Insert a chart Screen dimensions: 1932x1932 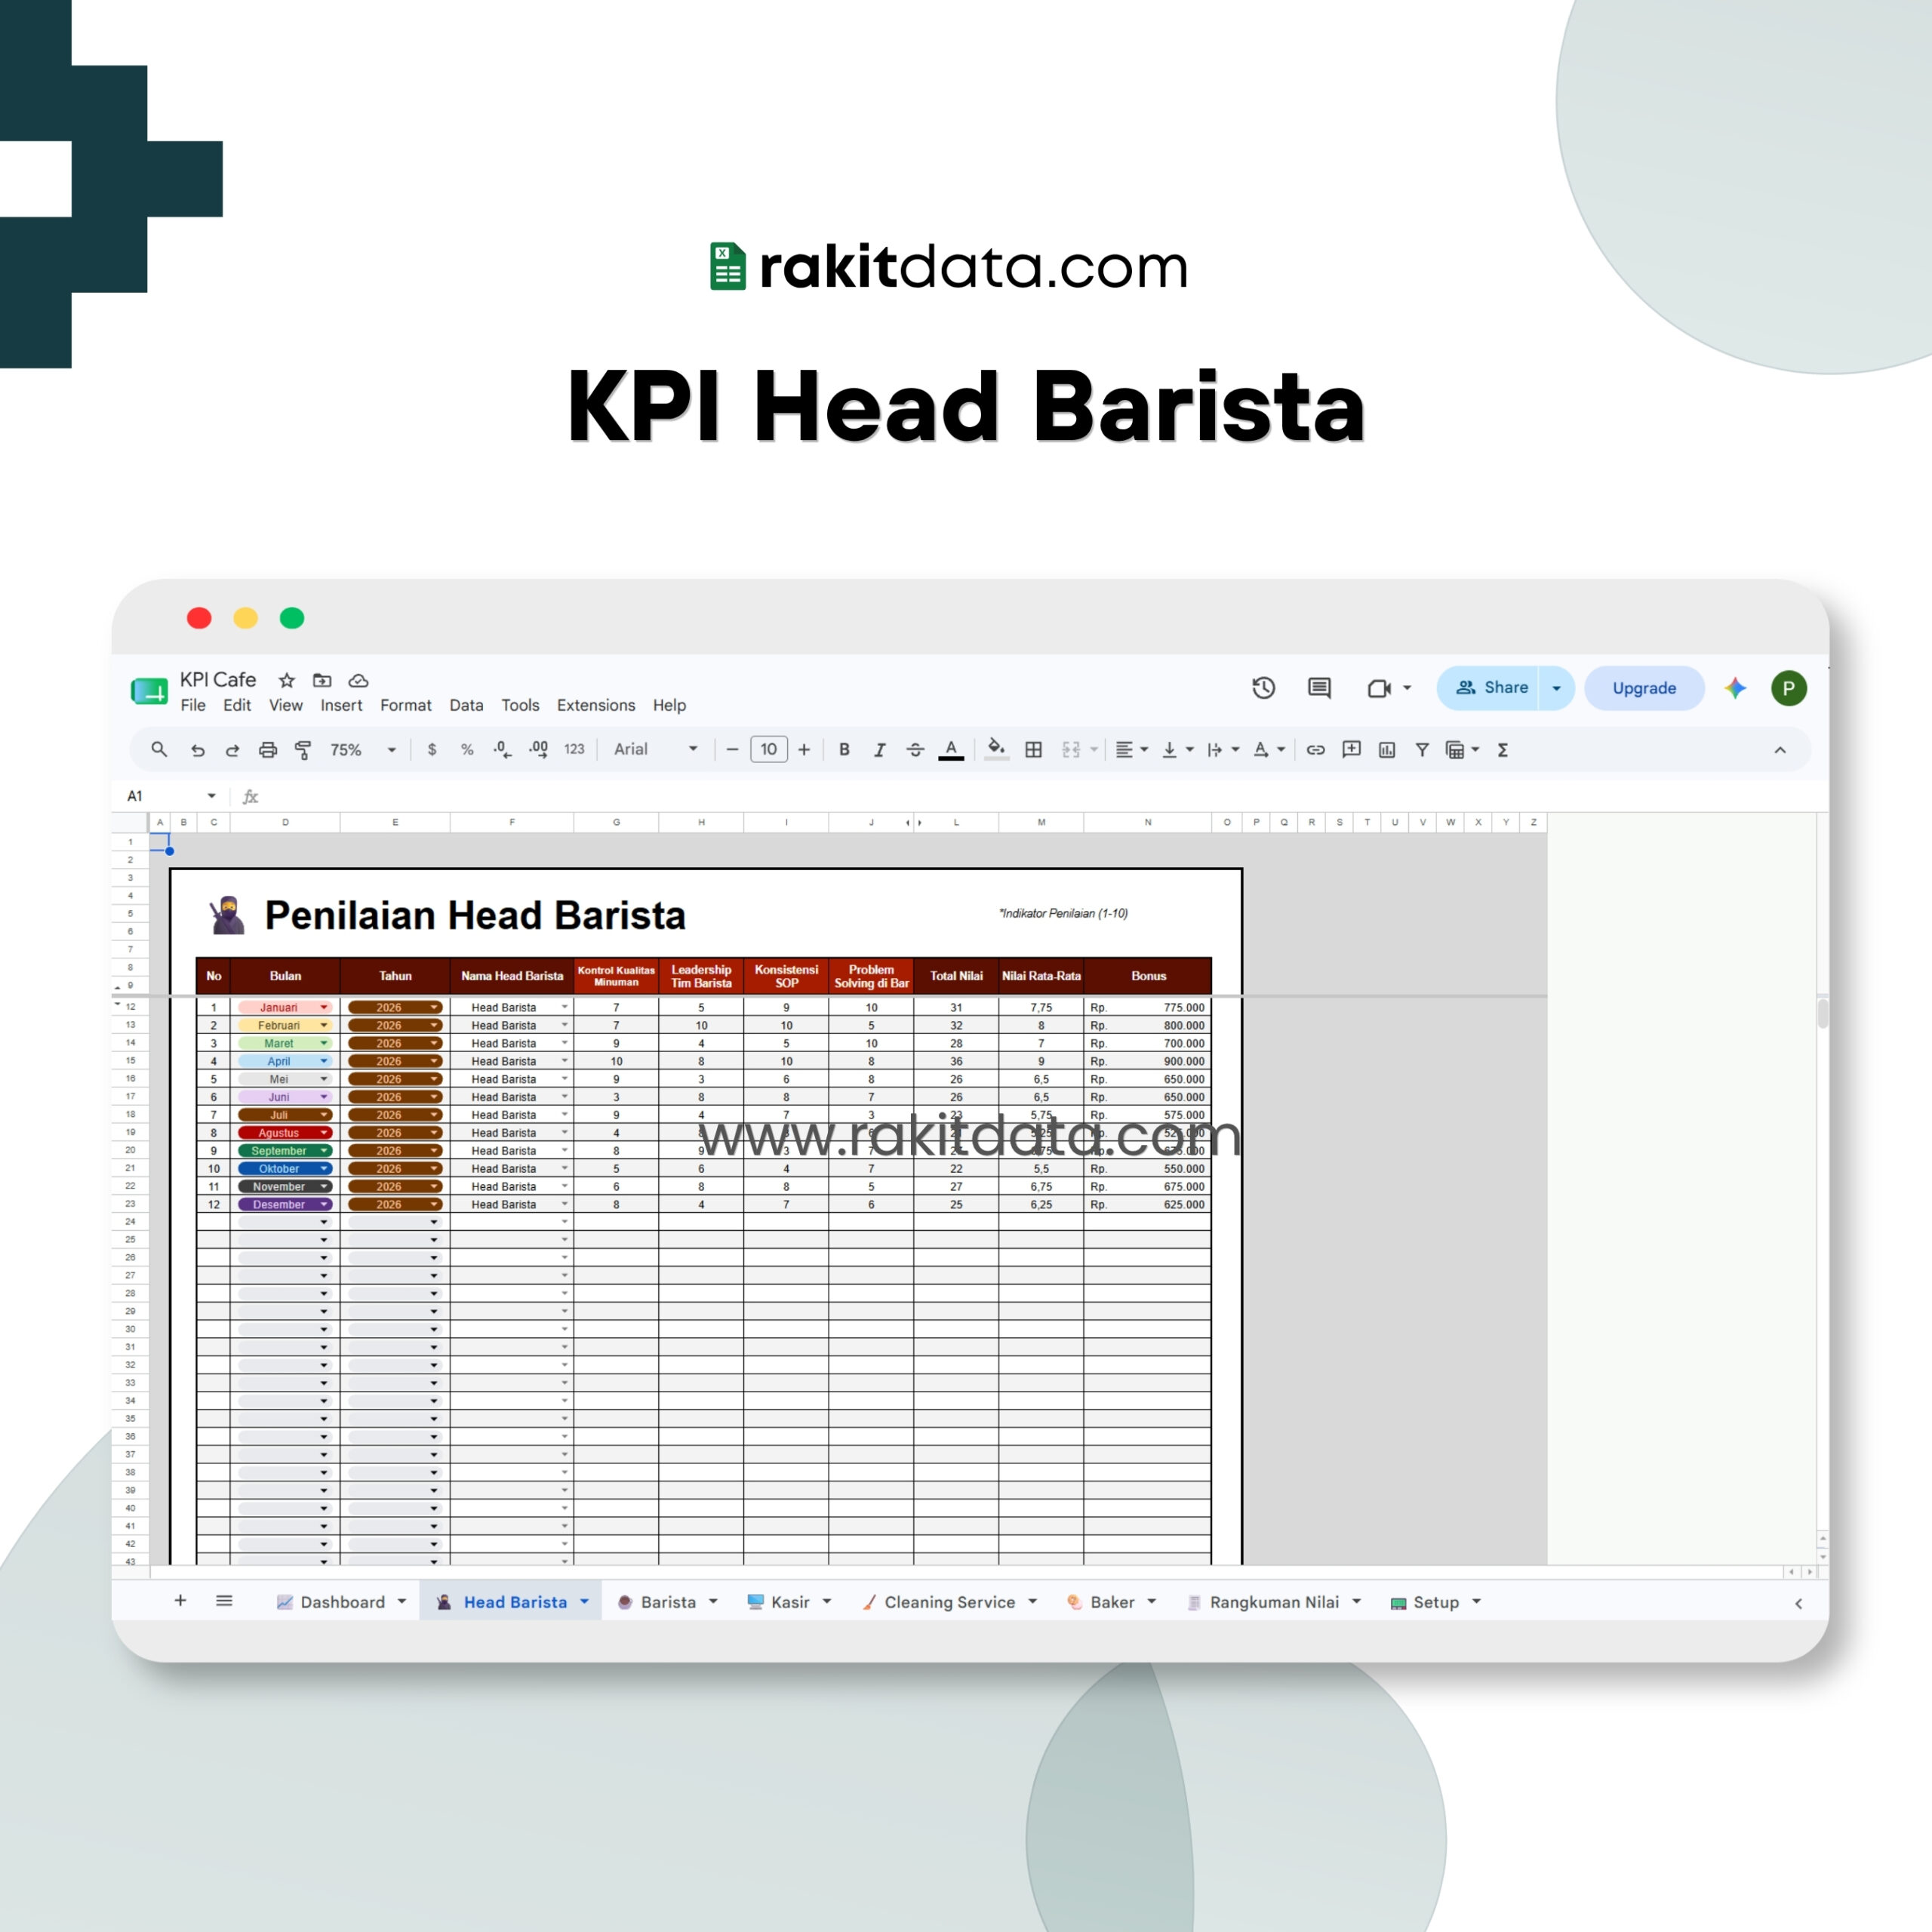[1387, 750]
